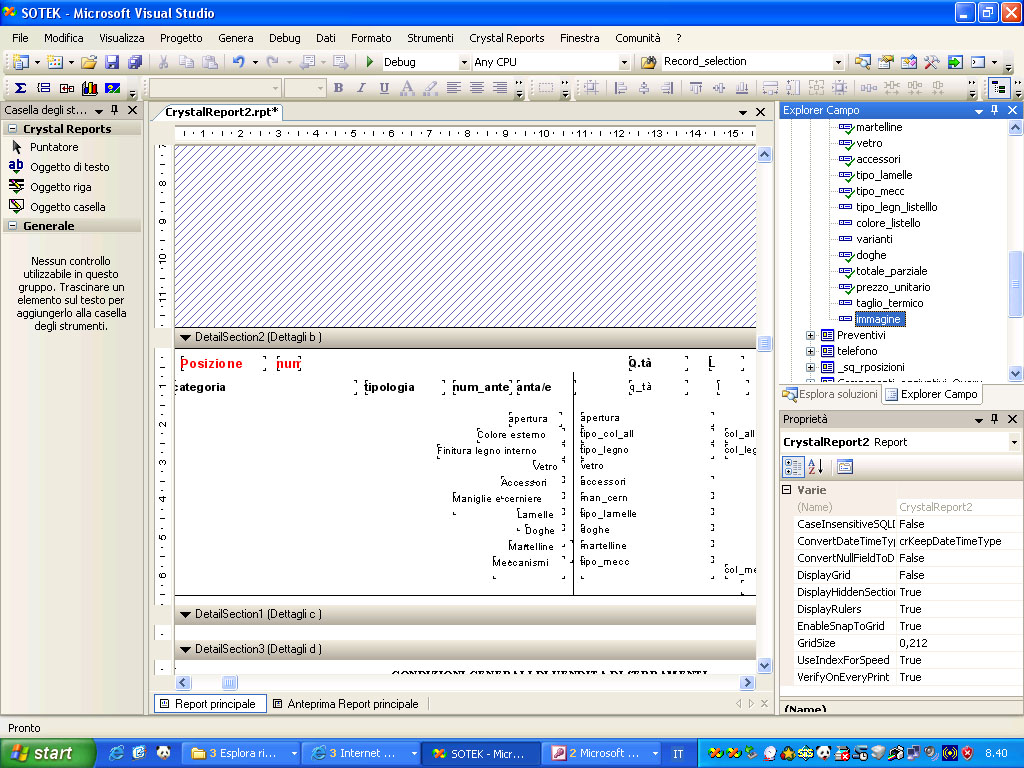
Task: Select the taglio_termico field
Action: (889, 303)
